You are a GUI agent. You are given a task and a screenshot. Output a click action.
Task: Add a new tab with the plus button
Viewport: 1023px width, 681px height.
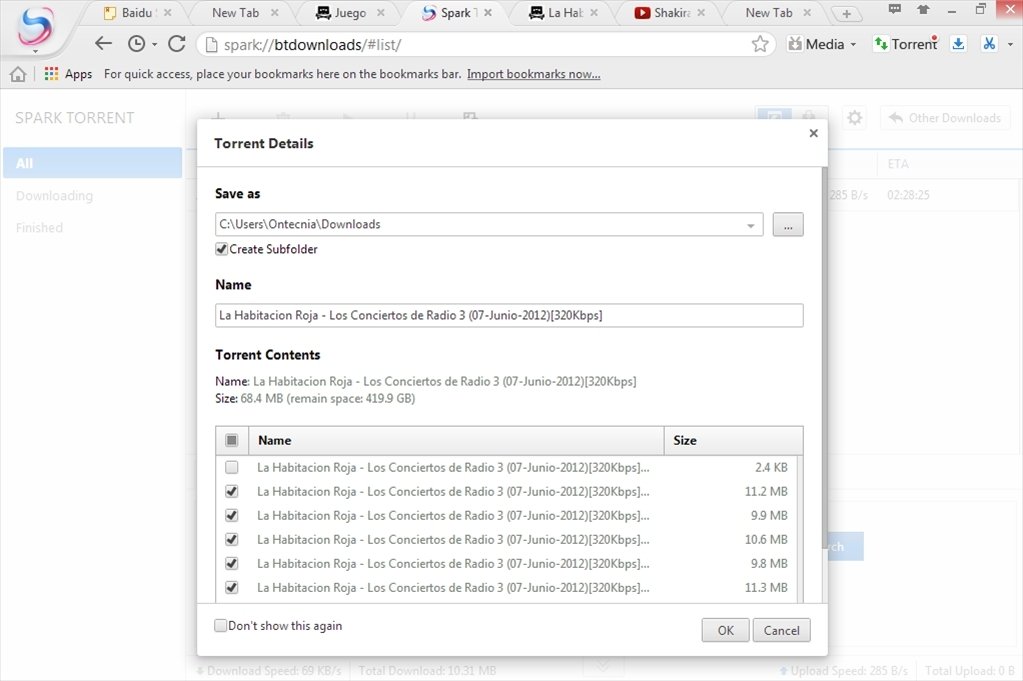click(x=846, y=14)
